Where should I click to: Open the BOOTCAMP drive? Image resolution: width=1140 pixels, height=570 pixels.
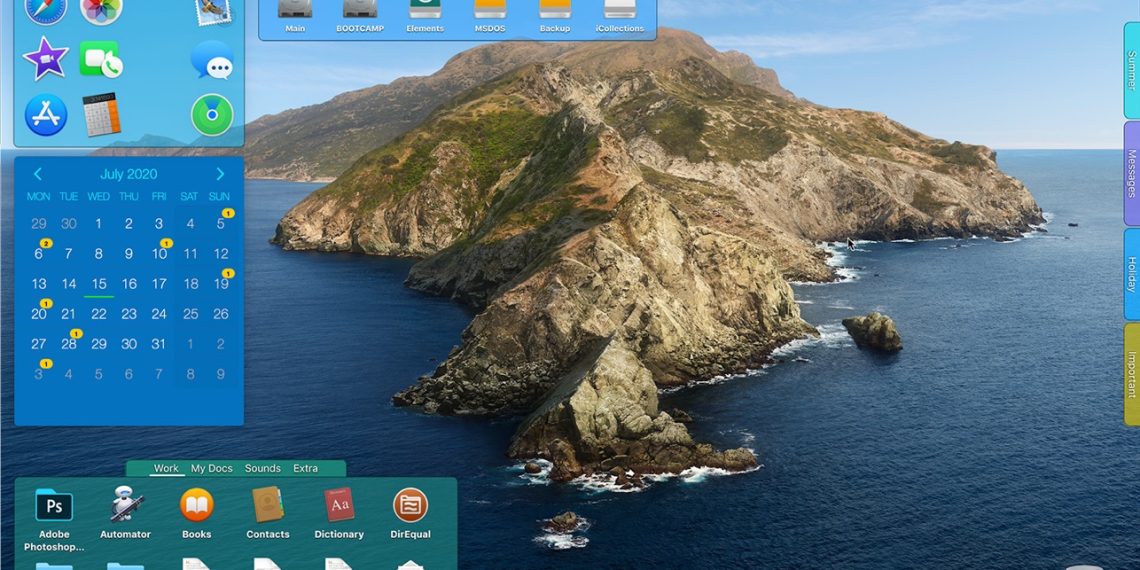tap(360, 14)
